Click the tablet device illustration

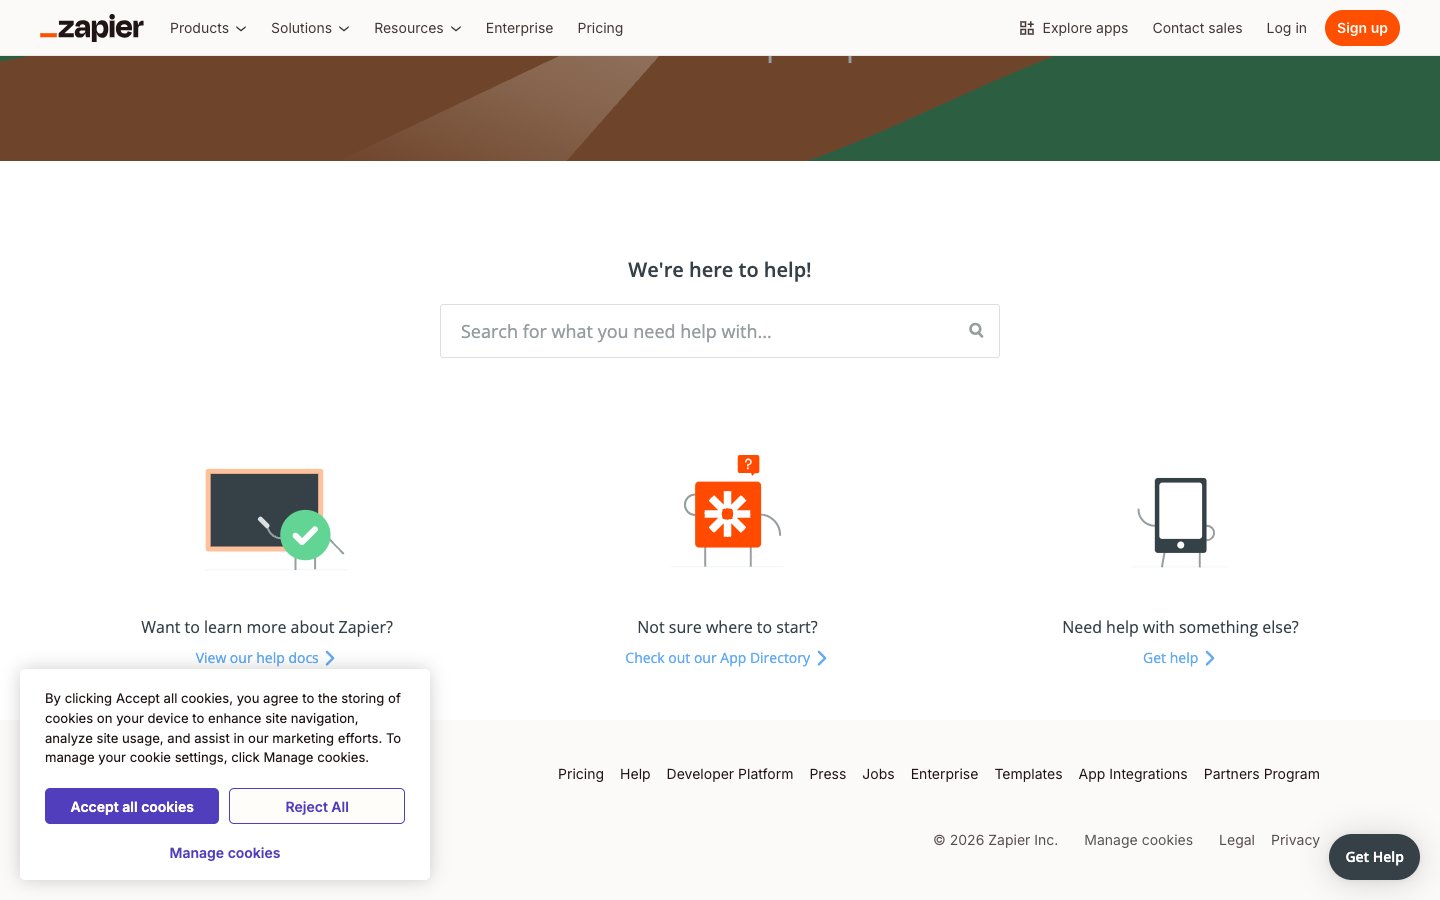tap(1180, 516)
